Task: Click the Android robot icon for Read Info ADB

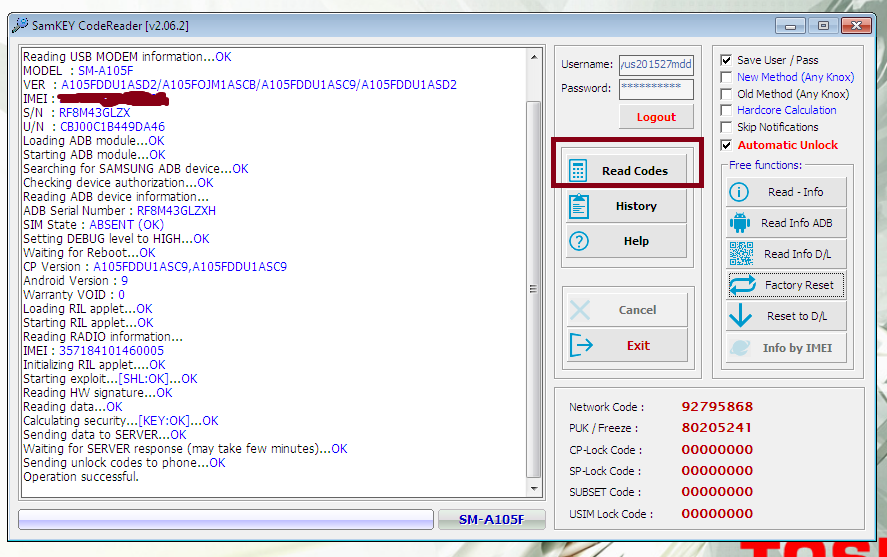Action: click(x=740, y=223)
